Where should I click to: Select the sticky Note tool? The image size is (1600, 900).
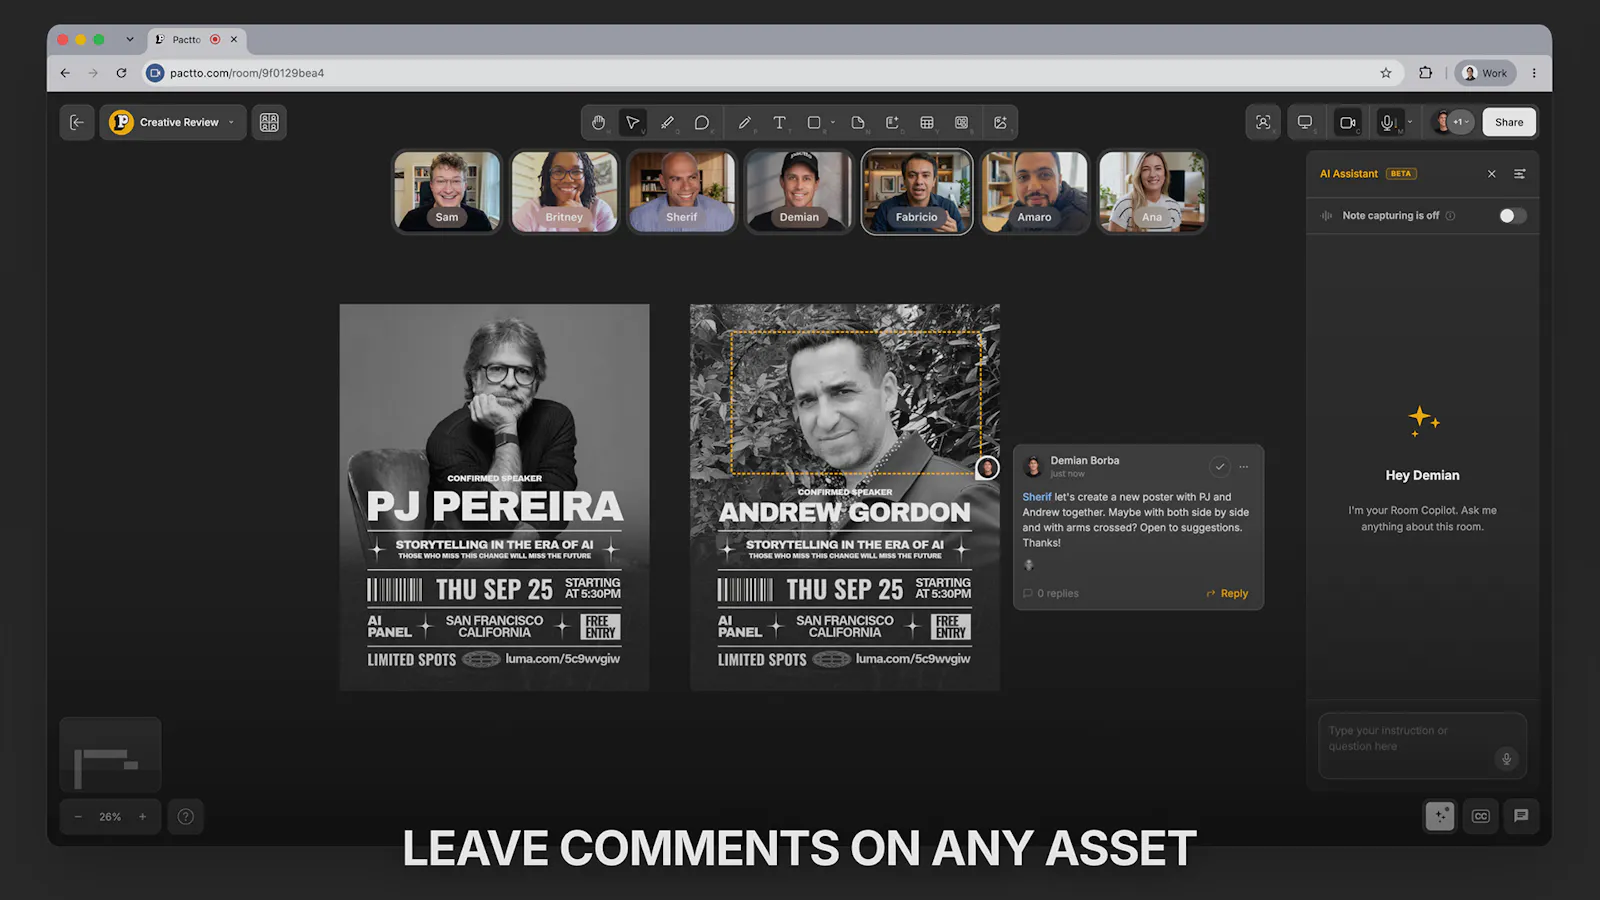point(858,122)
